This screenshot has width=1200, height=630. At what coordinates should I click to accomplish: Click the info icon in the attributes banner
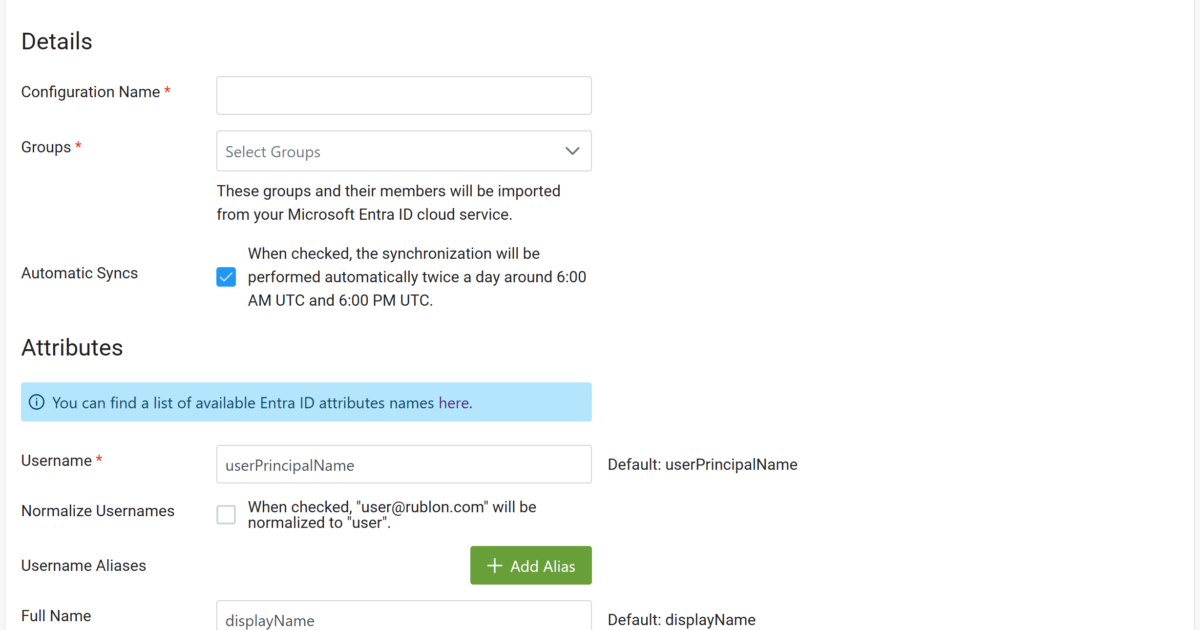click(37, 403)
